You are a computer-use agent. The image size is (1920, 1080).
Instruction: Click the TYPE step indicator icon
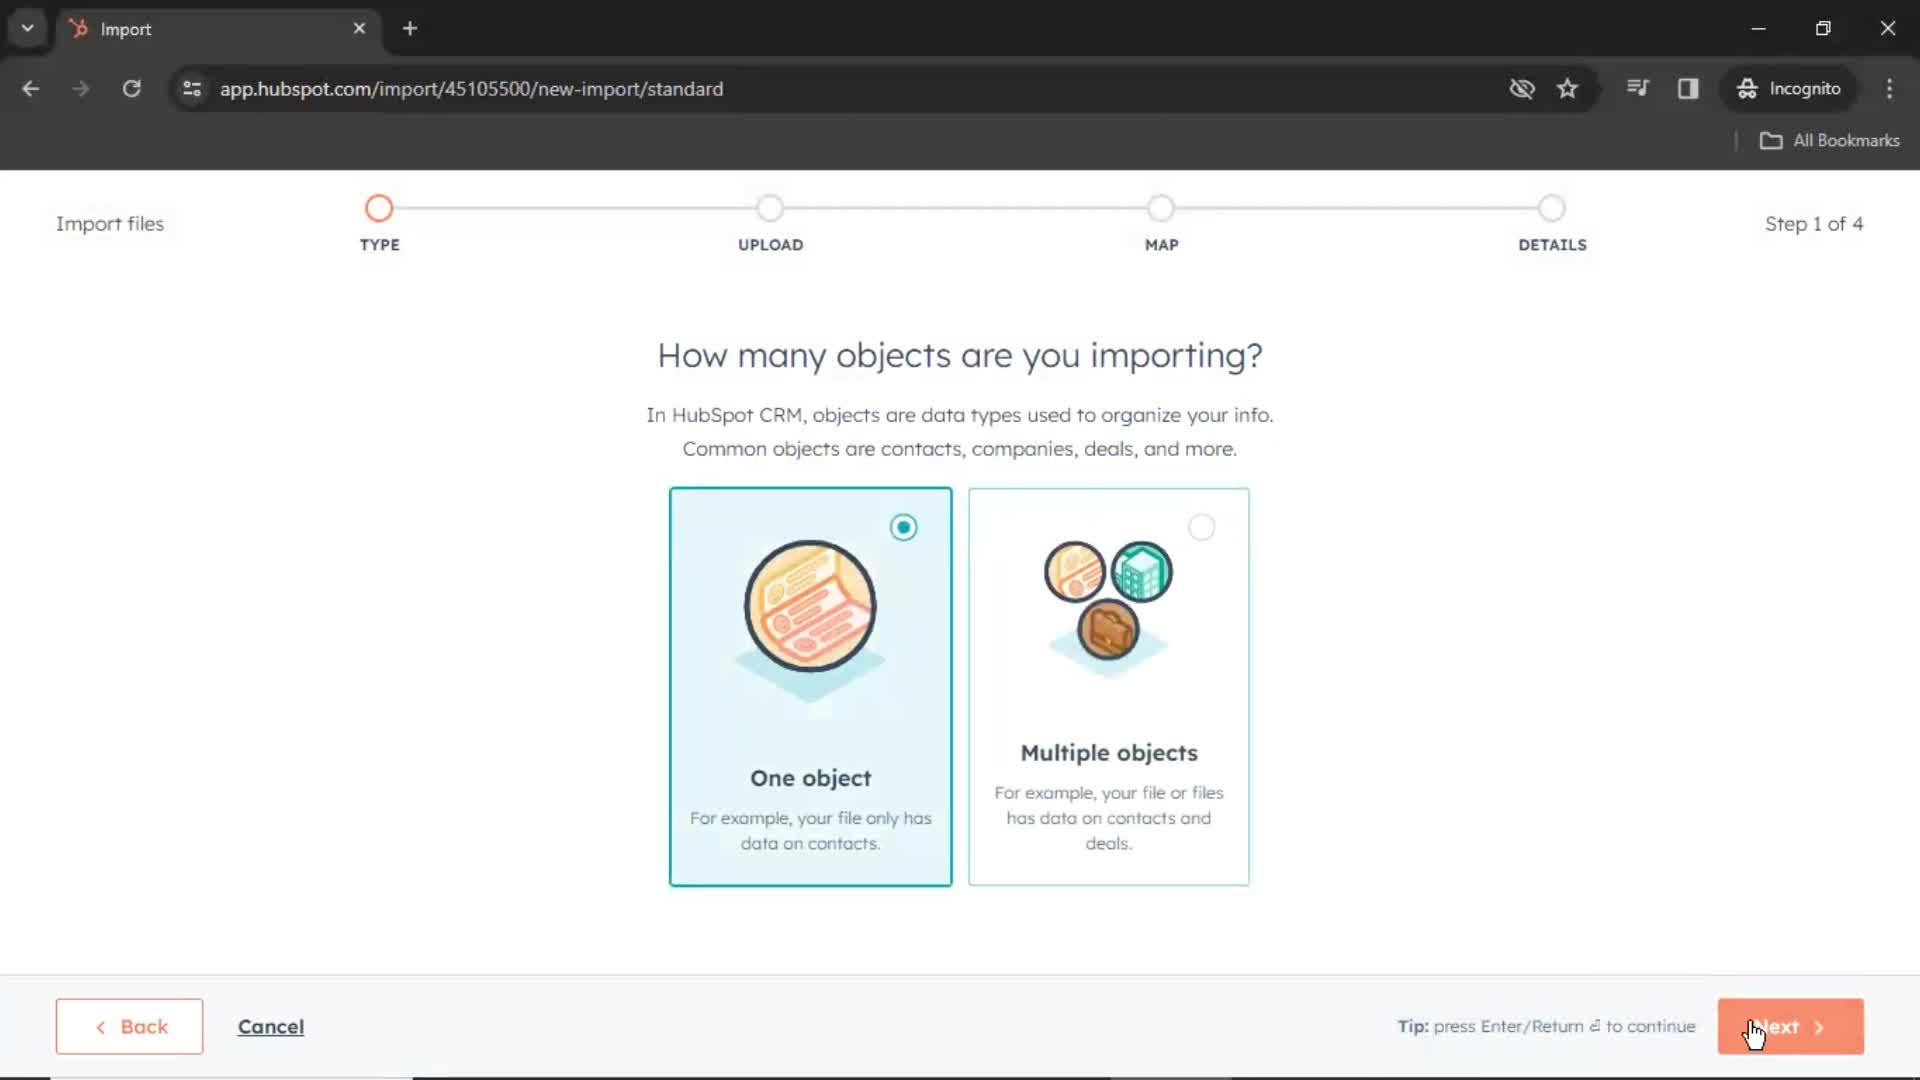pos(378,207)
